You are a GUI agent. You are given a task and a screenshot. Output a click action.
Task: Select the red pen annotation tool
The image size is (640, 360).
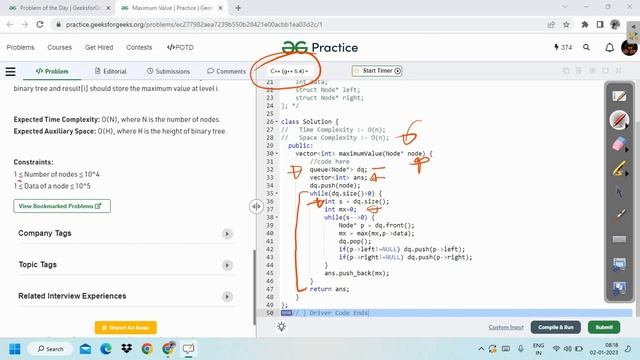(x=619, y=120)
